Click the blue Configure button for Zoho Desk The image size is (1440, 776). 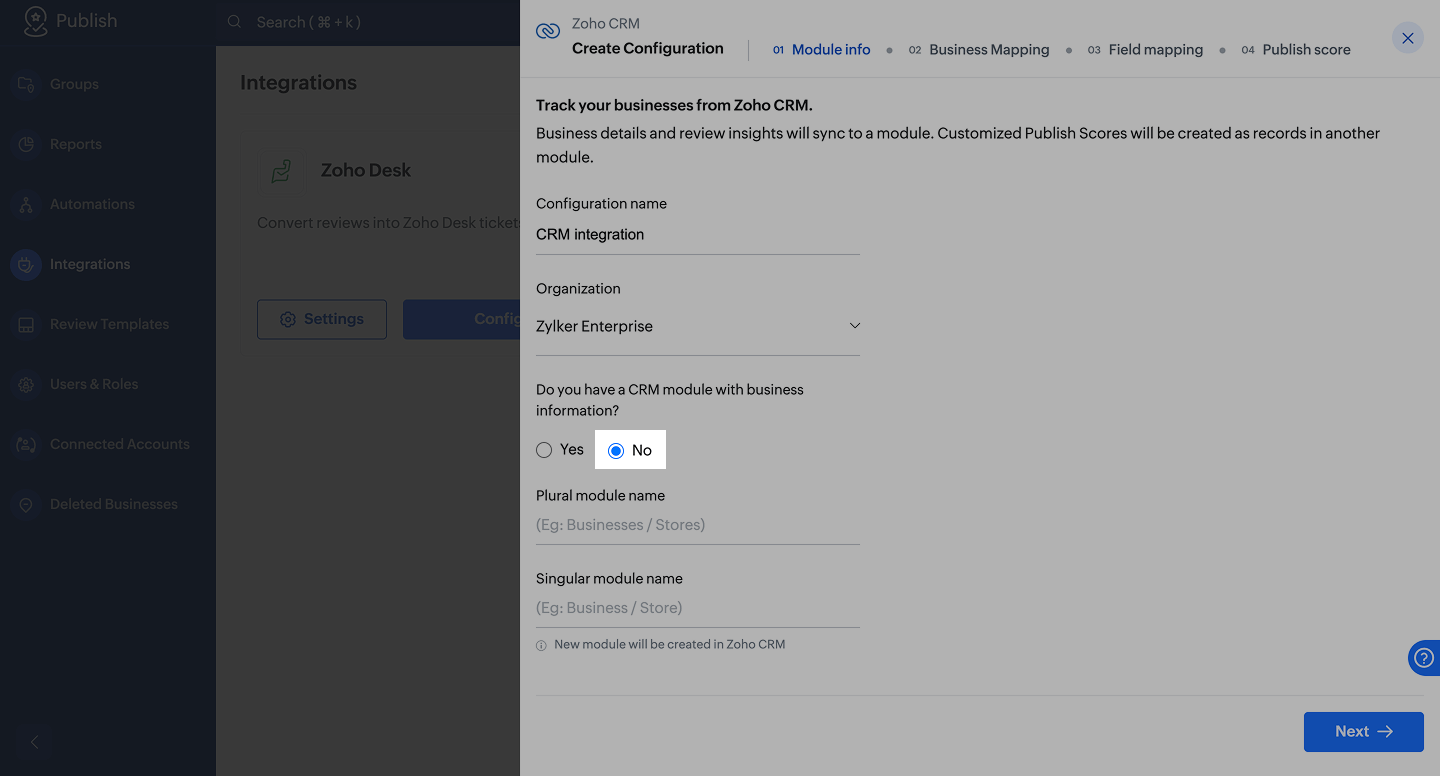tap(462, 319)
